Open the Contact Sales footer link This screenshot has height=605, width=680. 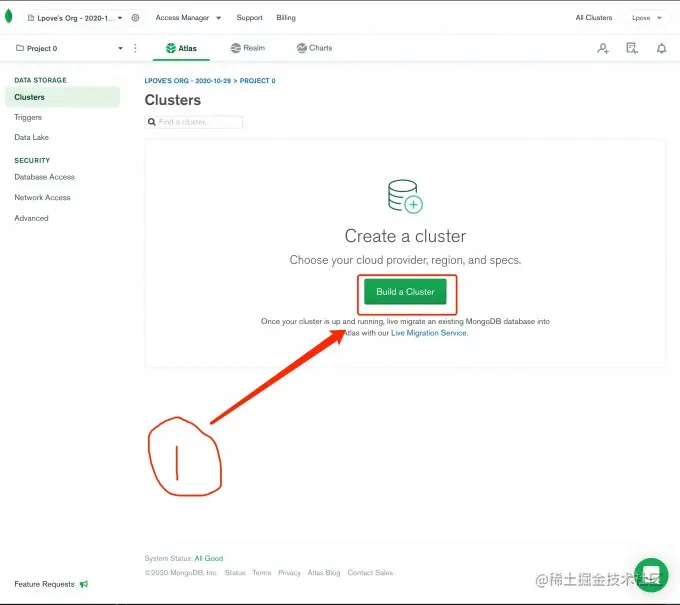click(370, 573)
